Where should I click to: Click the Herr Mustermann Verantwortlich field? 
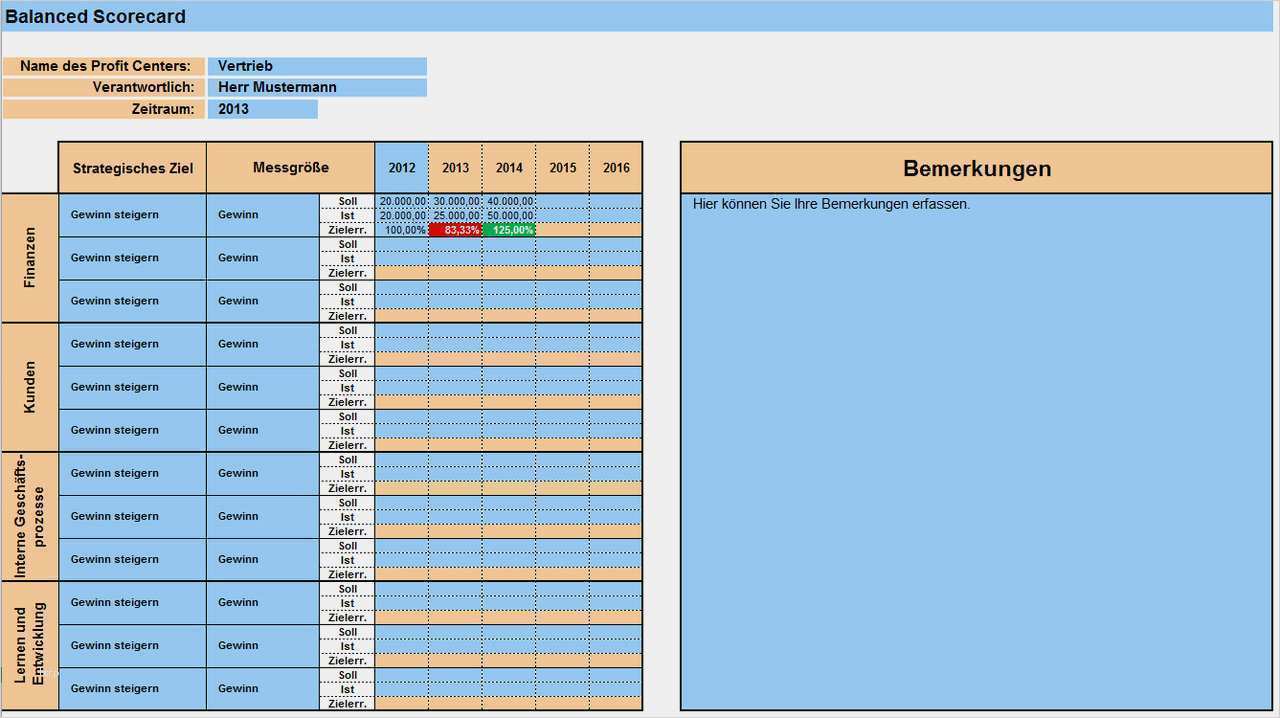click(316, 87)
